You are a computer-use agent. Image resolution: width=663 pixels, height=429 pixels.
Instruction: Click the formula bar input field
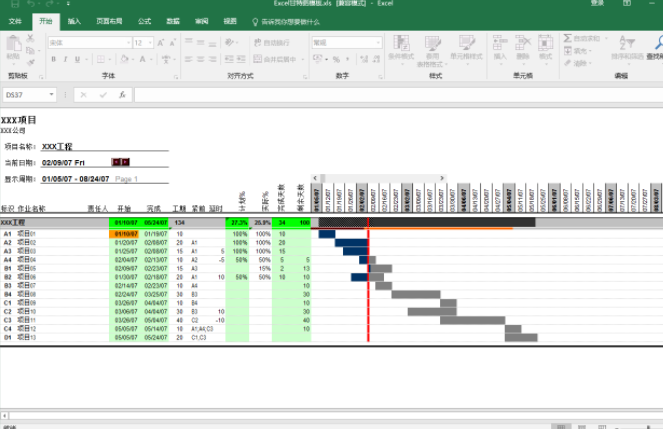tap(398, 95)
